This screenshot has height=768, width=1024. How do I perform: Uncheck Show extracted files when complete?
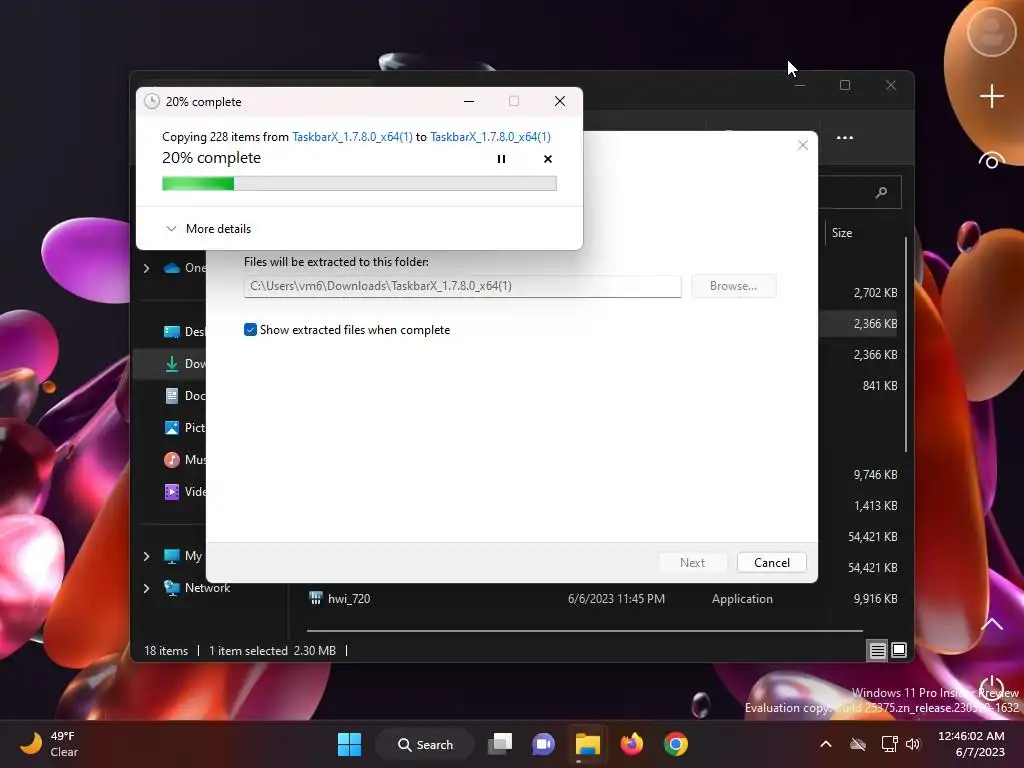click(x=250, y=330)
